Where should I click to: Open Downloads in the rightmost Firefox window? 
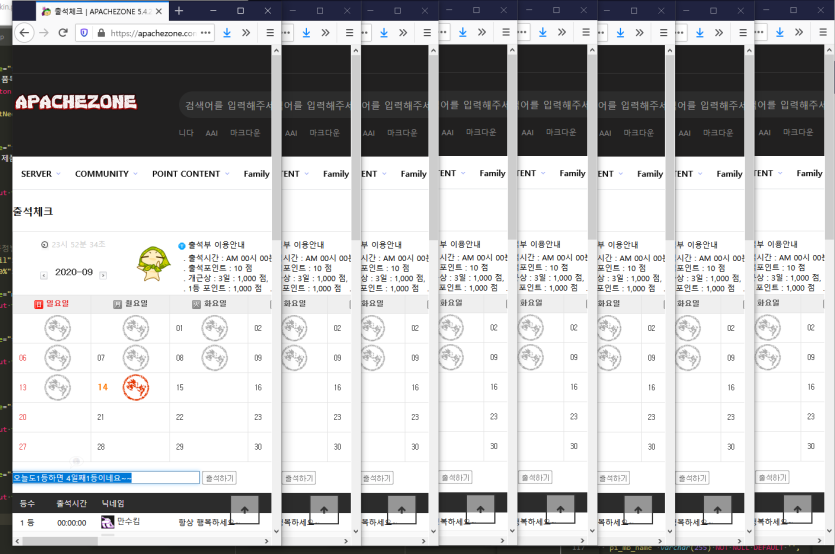tap(780, 32)
